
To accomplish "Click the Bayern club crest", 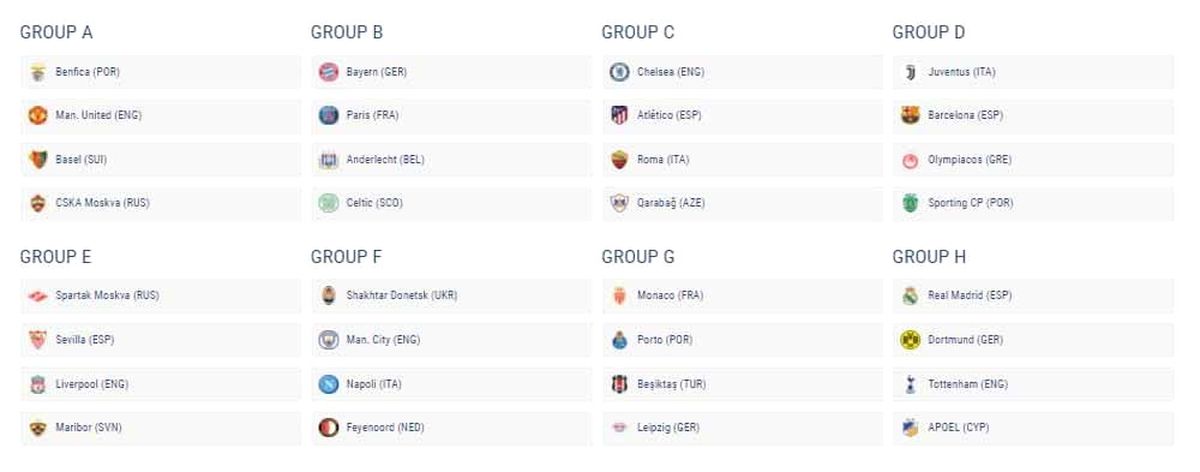I will point(328,72).
